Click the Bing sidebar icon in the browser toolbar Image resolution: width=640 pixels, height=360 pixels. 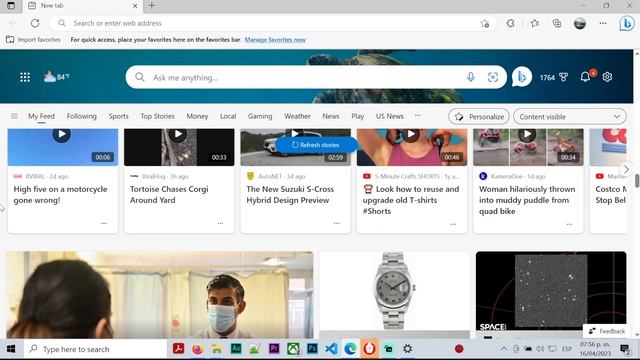627,23
